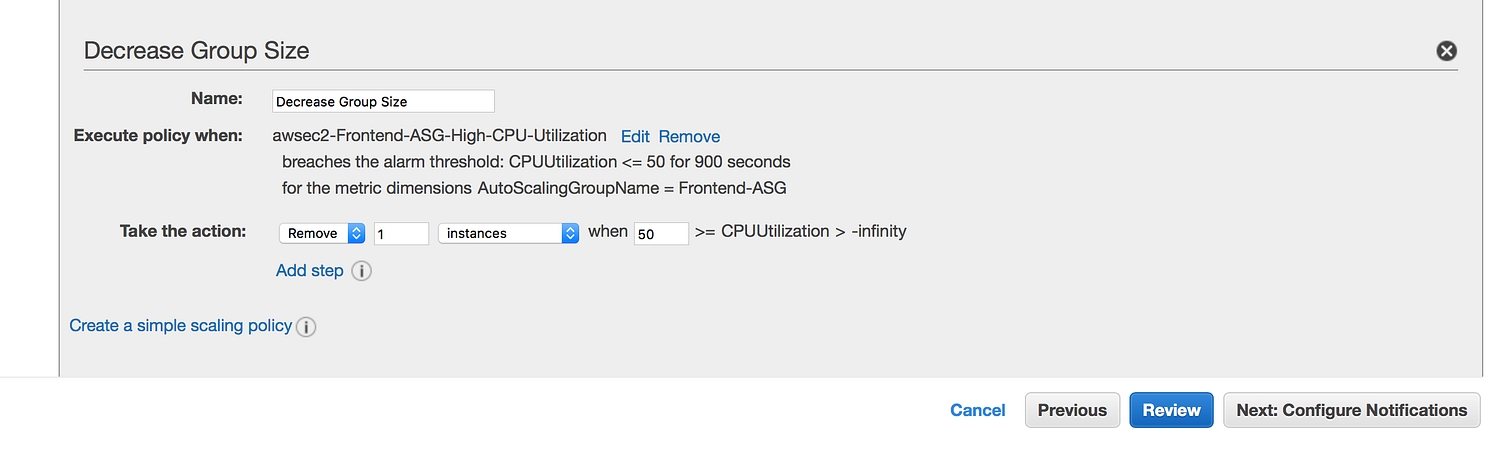Click the Decrease Group Size section heading
Screen dimensions: 1500x452
tap(196, 51)
